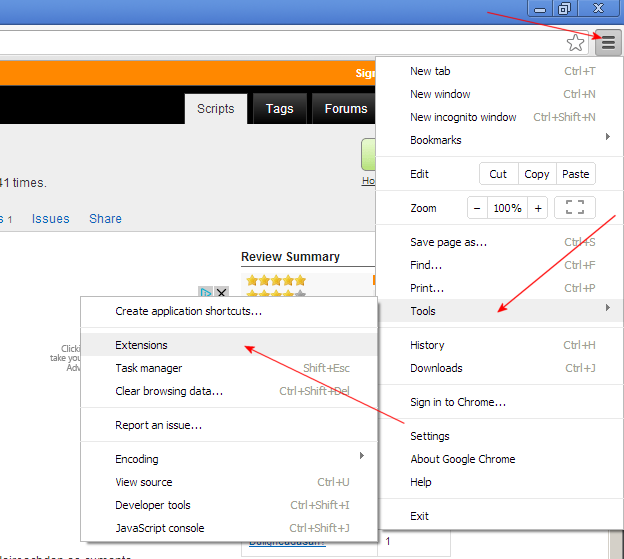624x559 pixels.
Task: Open Task manager menu entry
Action: [149, 368]
